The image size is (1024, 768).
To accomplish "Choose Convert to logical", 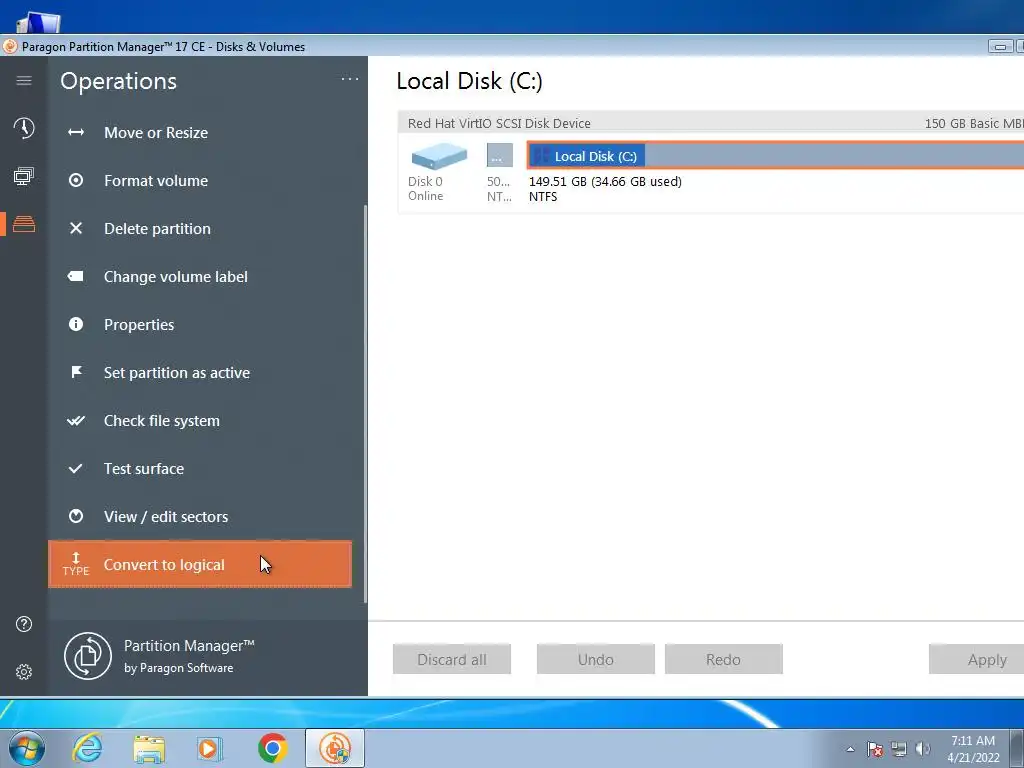I will (200, 564).
